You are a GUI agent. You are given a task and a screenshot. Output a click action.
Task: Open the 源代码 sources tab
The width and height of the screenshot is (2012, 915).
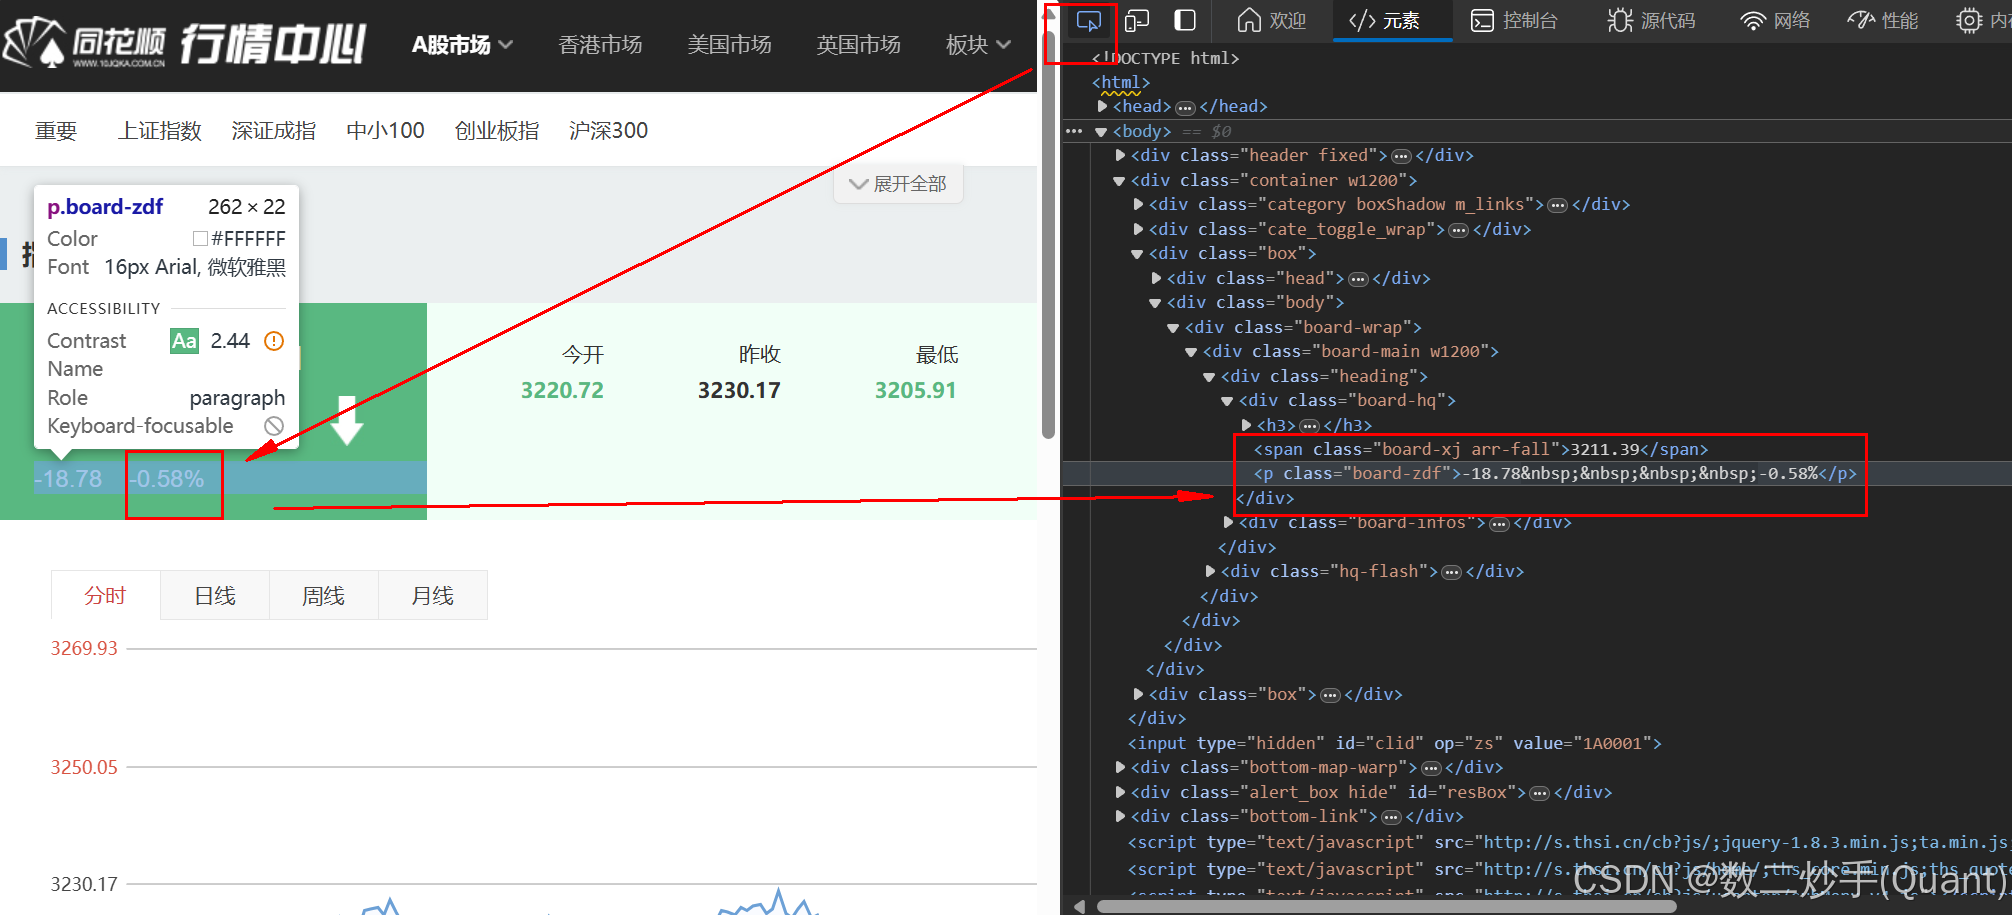pos(1651,20)
